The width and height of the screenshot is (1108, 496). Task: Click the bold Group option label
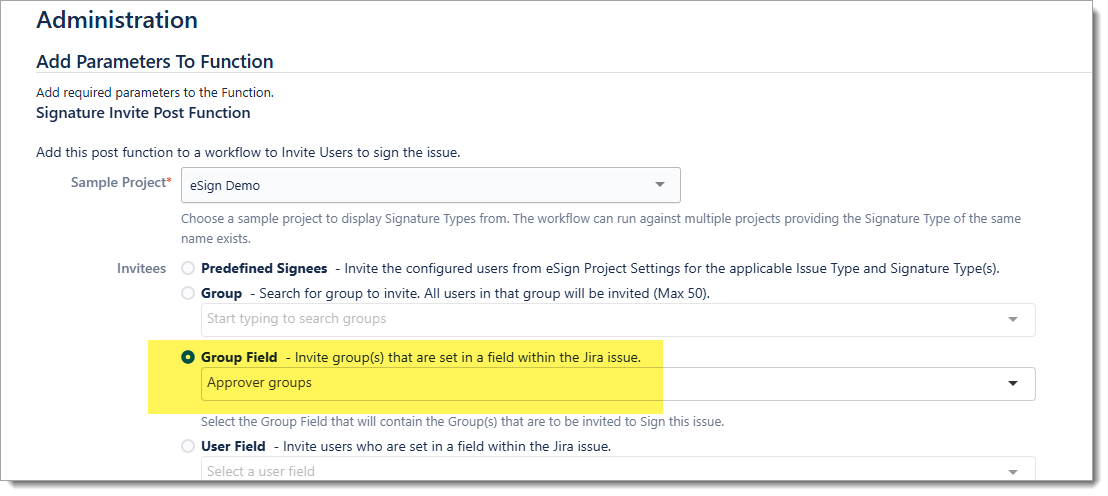pyautogui.click(x=221, y=294)
